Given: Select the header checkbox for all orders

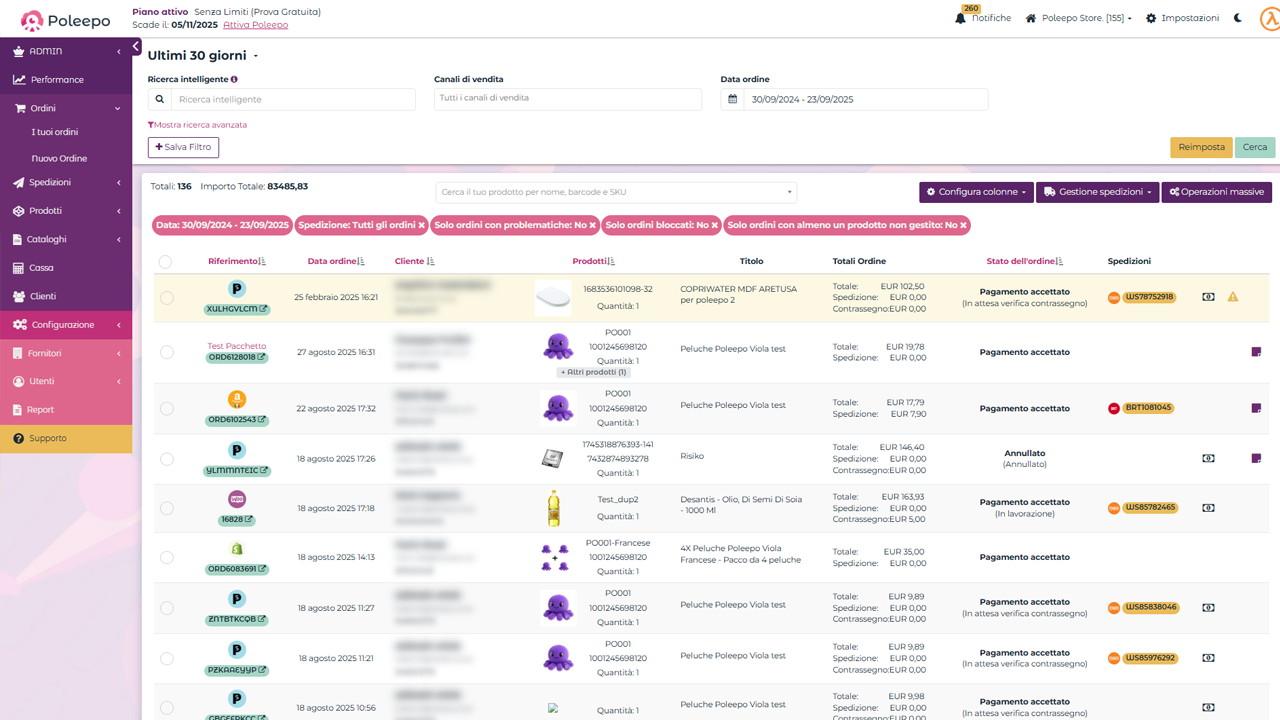Looking at the screenshot, I should pyautogui.click(x=165, y=262).
